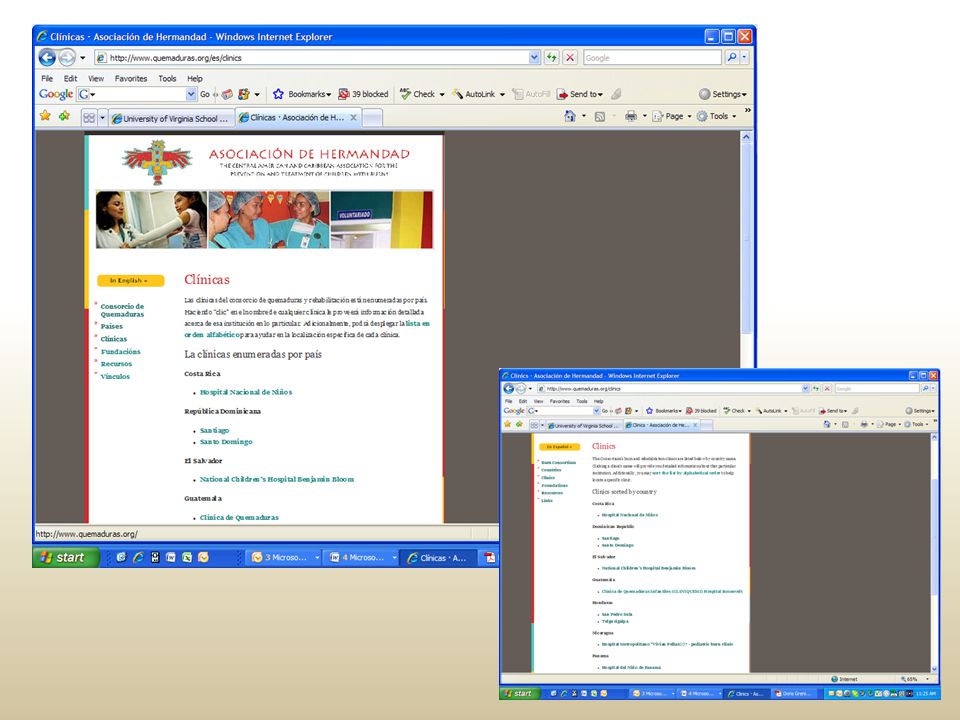The image size is (960, 720).
Task: Click Windows Start button under Clínicas window
Action: [66, 557]
